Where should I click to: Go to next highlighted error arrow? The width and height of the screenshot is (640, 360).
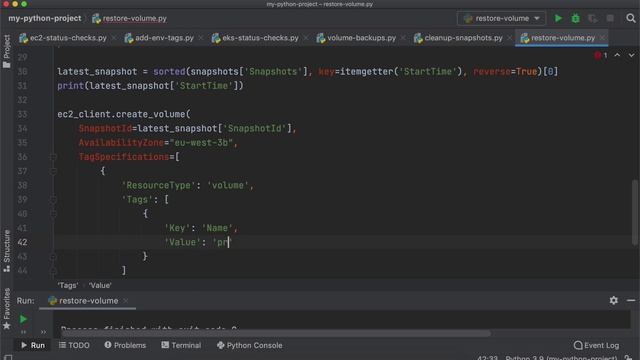[631, 55]
